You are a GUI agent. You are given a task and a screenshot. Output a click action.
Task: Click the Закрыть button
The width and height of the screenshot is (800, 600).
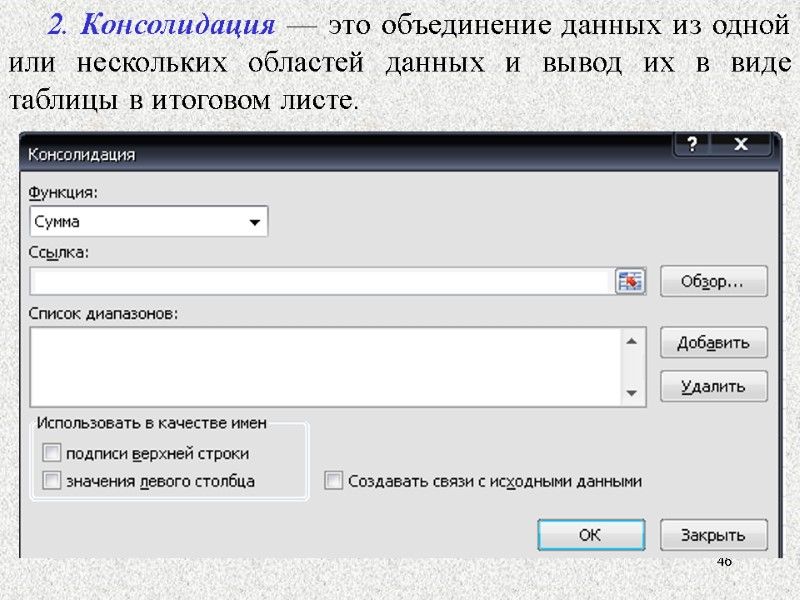click(x=713, y=535)
